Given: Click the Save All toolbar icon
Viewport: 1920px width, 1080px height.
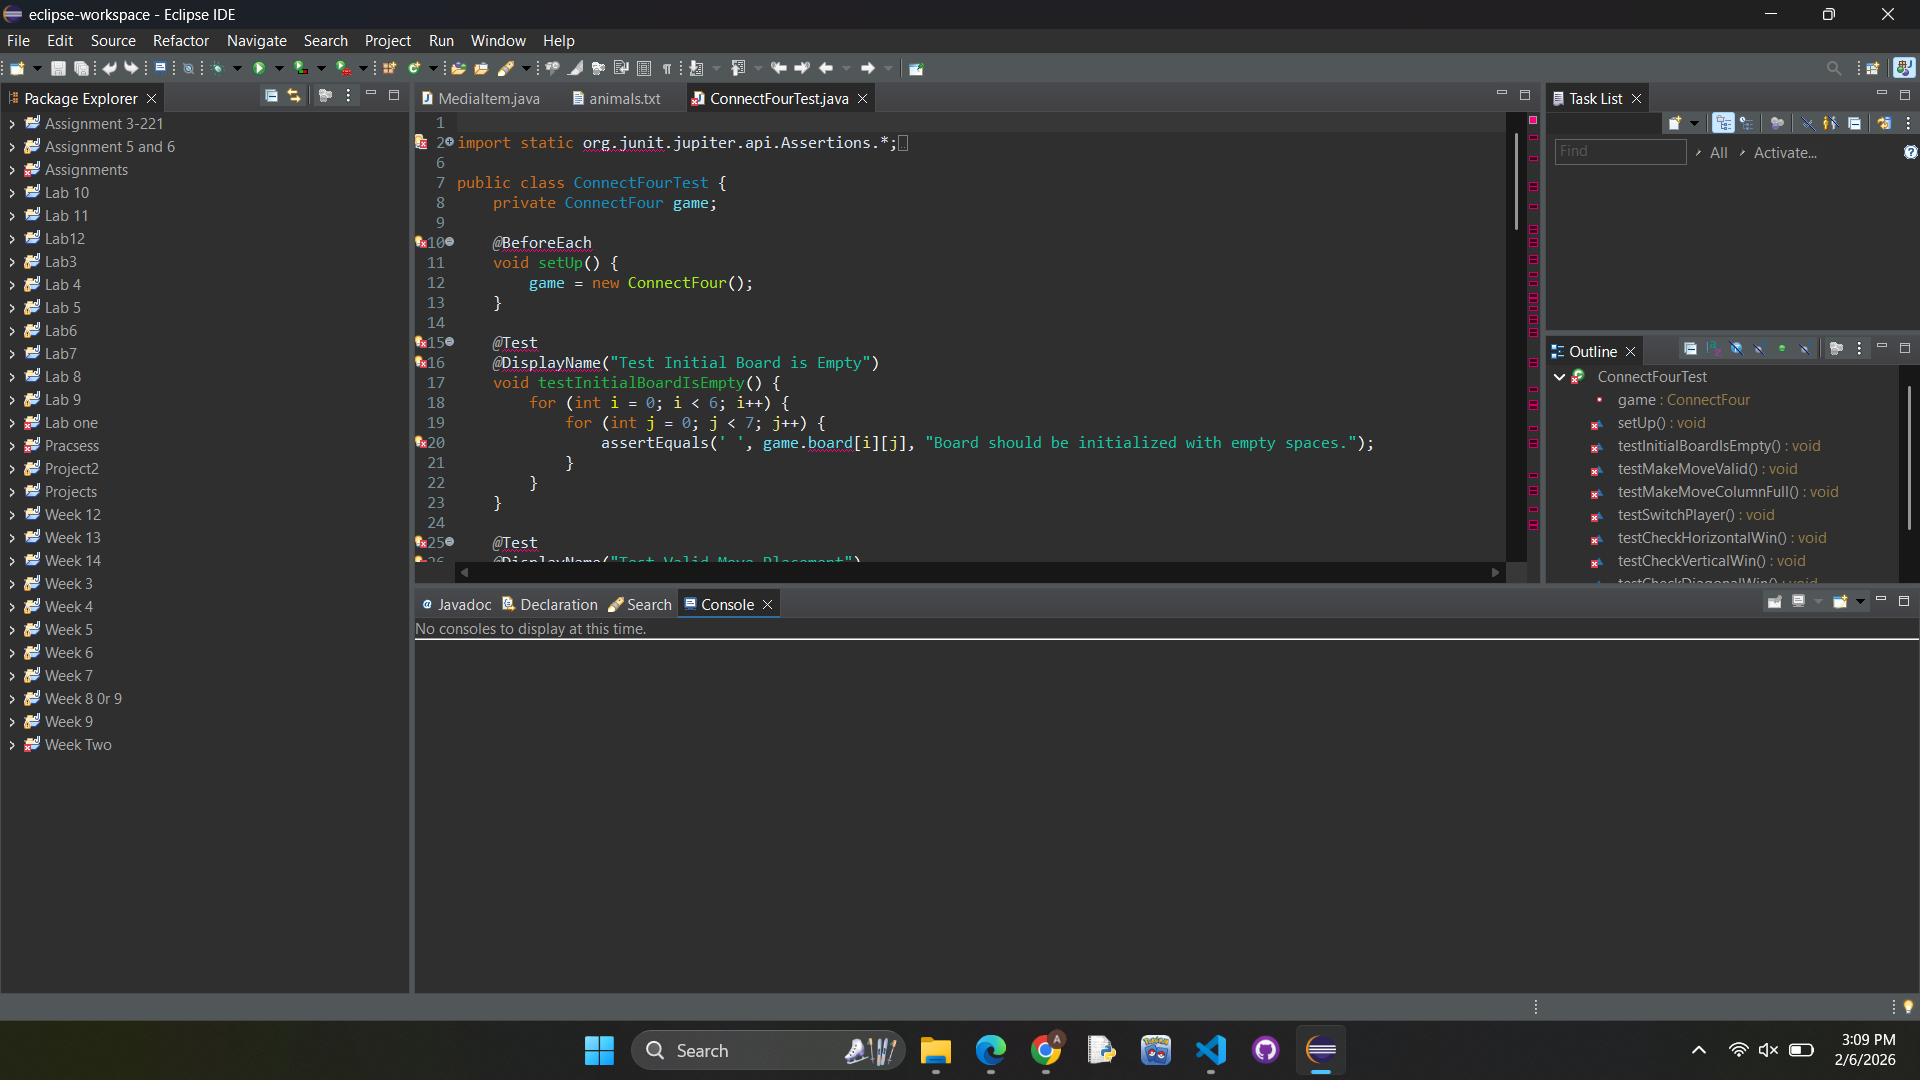Looking at the screenshot, I should pyautogui.click(x=81, y=68).
